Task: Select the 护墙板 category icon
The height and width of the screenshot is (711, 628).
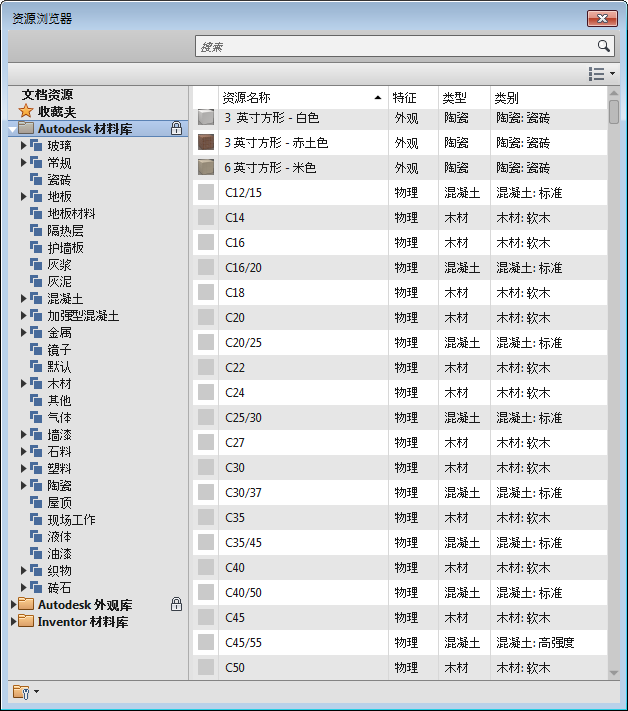Action: pos(36,248)
